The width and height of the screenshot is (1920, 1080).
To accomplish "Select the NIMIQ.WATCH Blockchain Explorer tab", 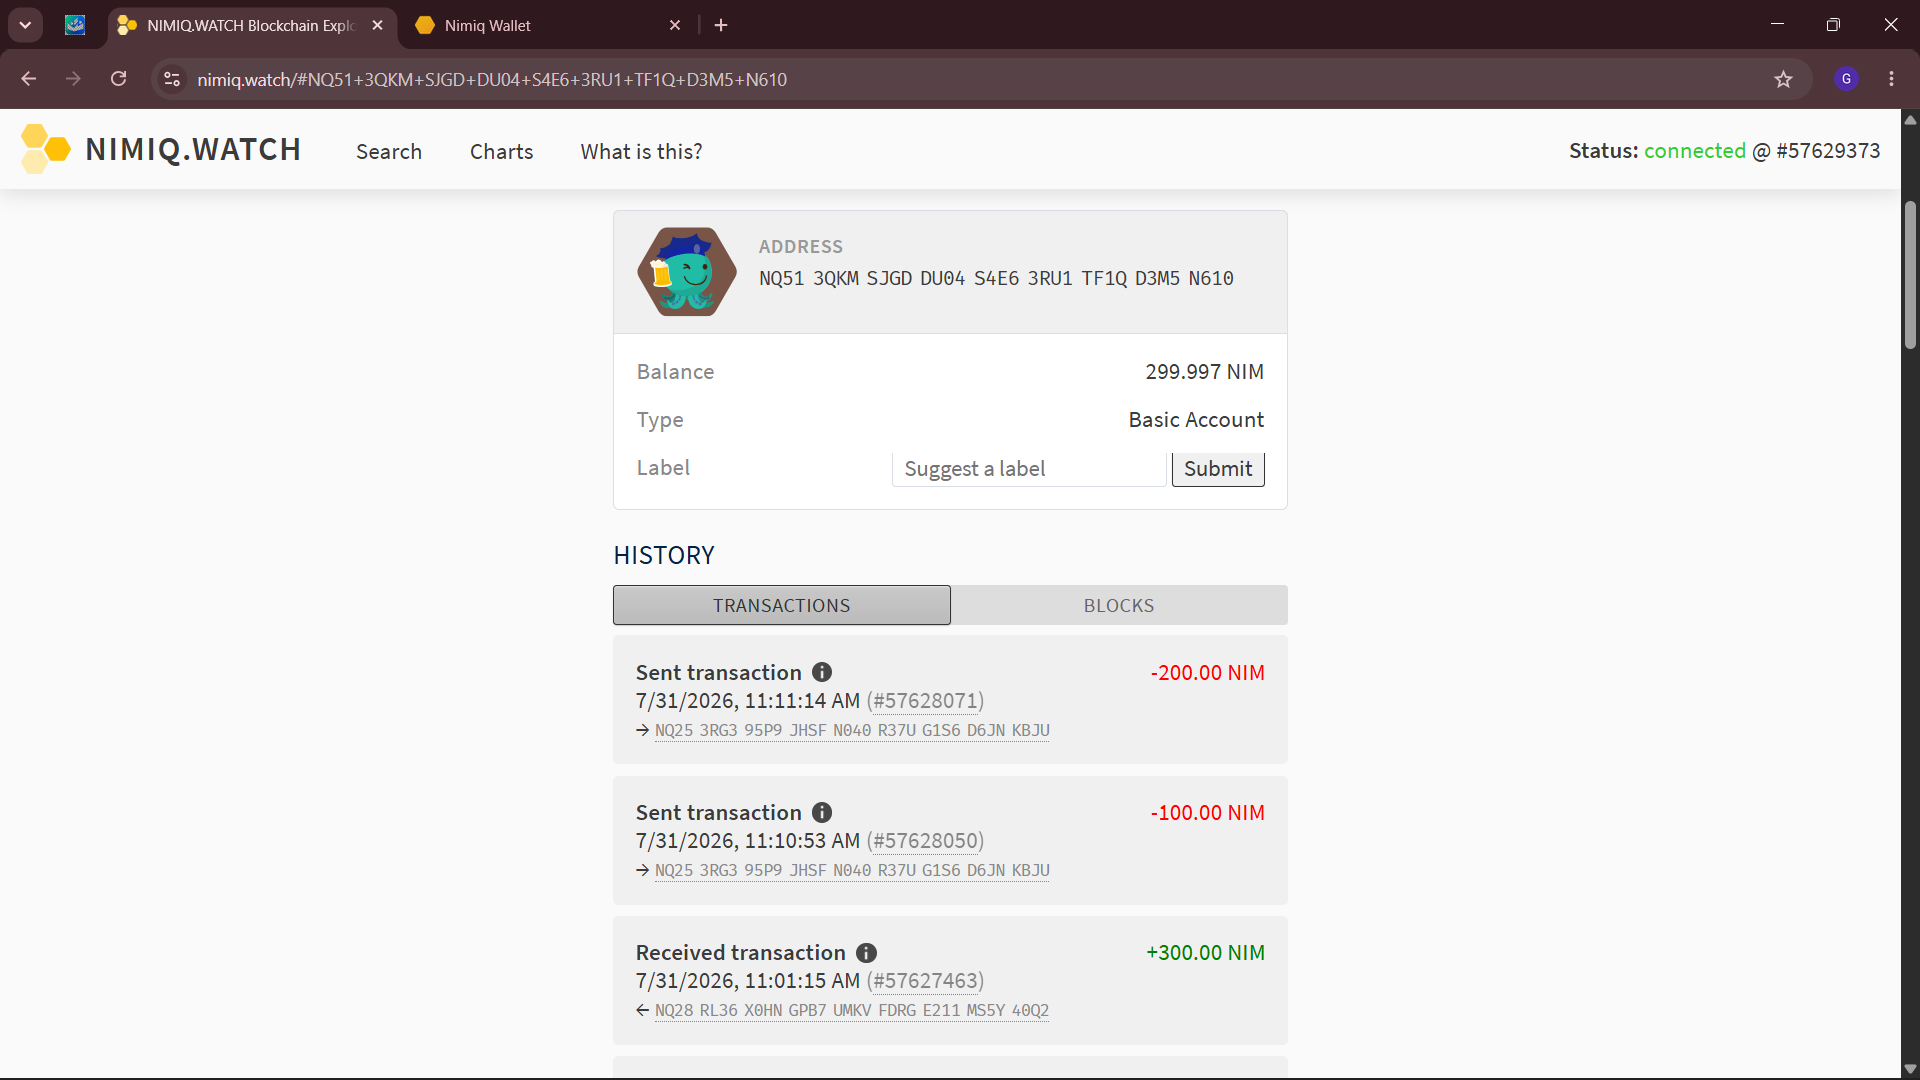I will click(251, 26).
